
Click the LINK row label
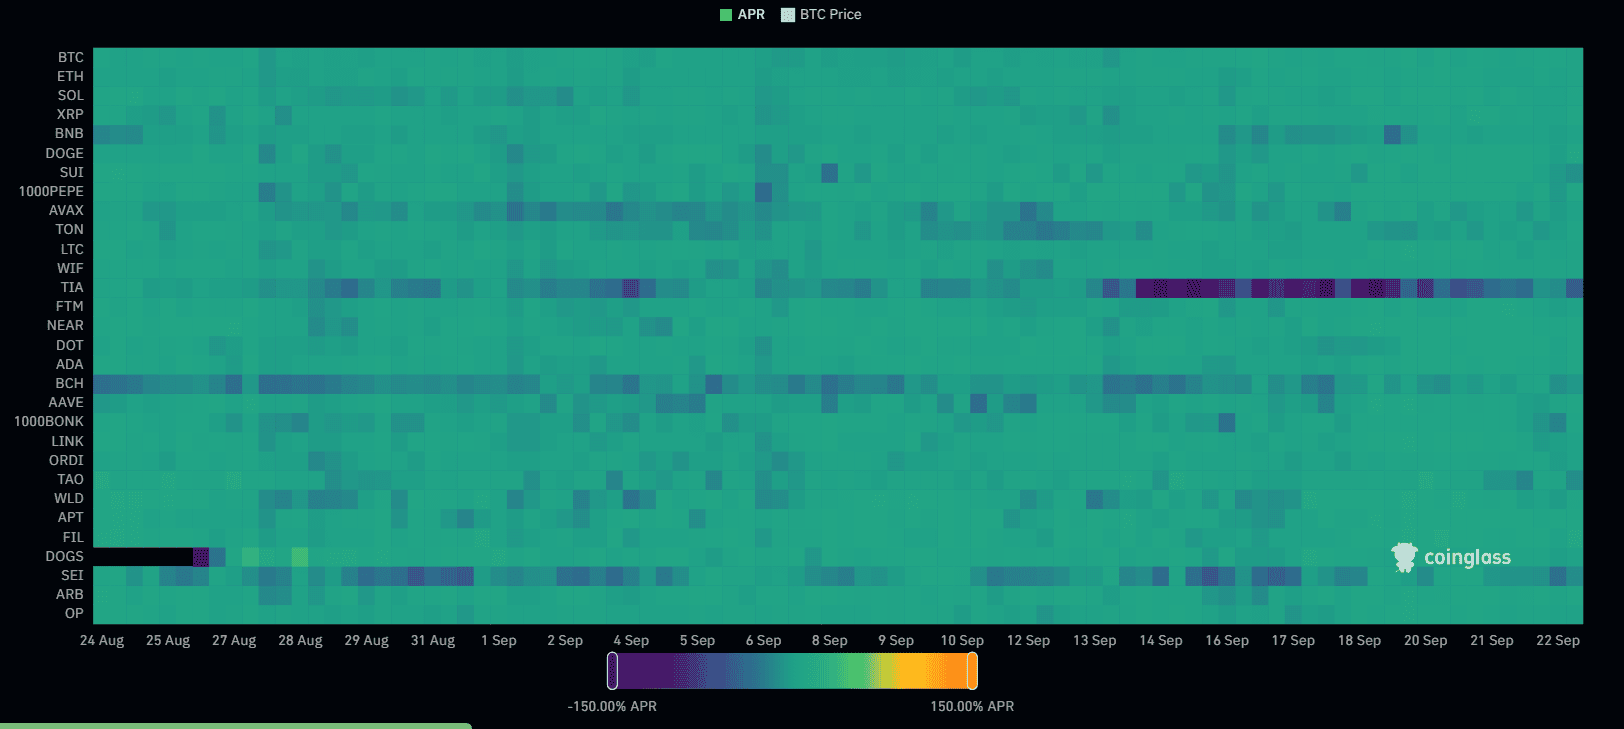click(x=68, y=441)
